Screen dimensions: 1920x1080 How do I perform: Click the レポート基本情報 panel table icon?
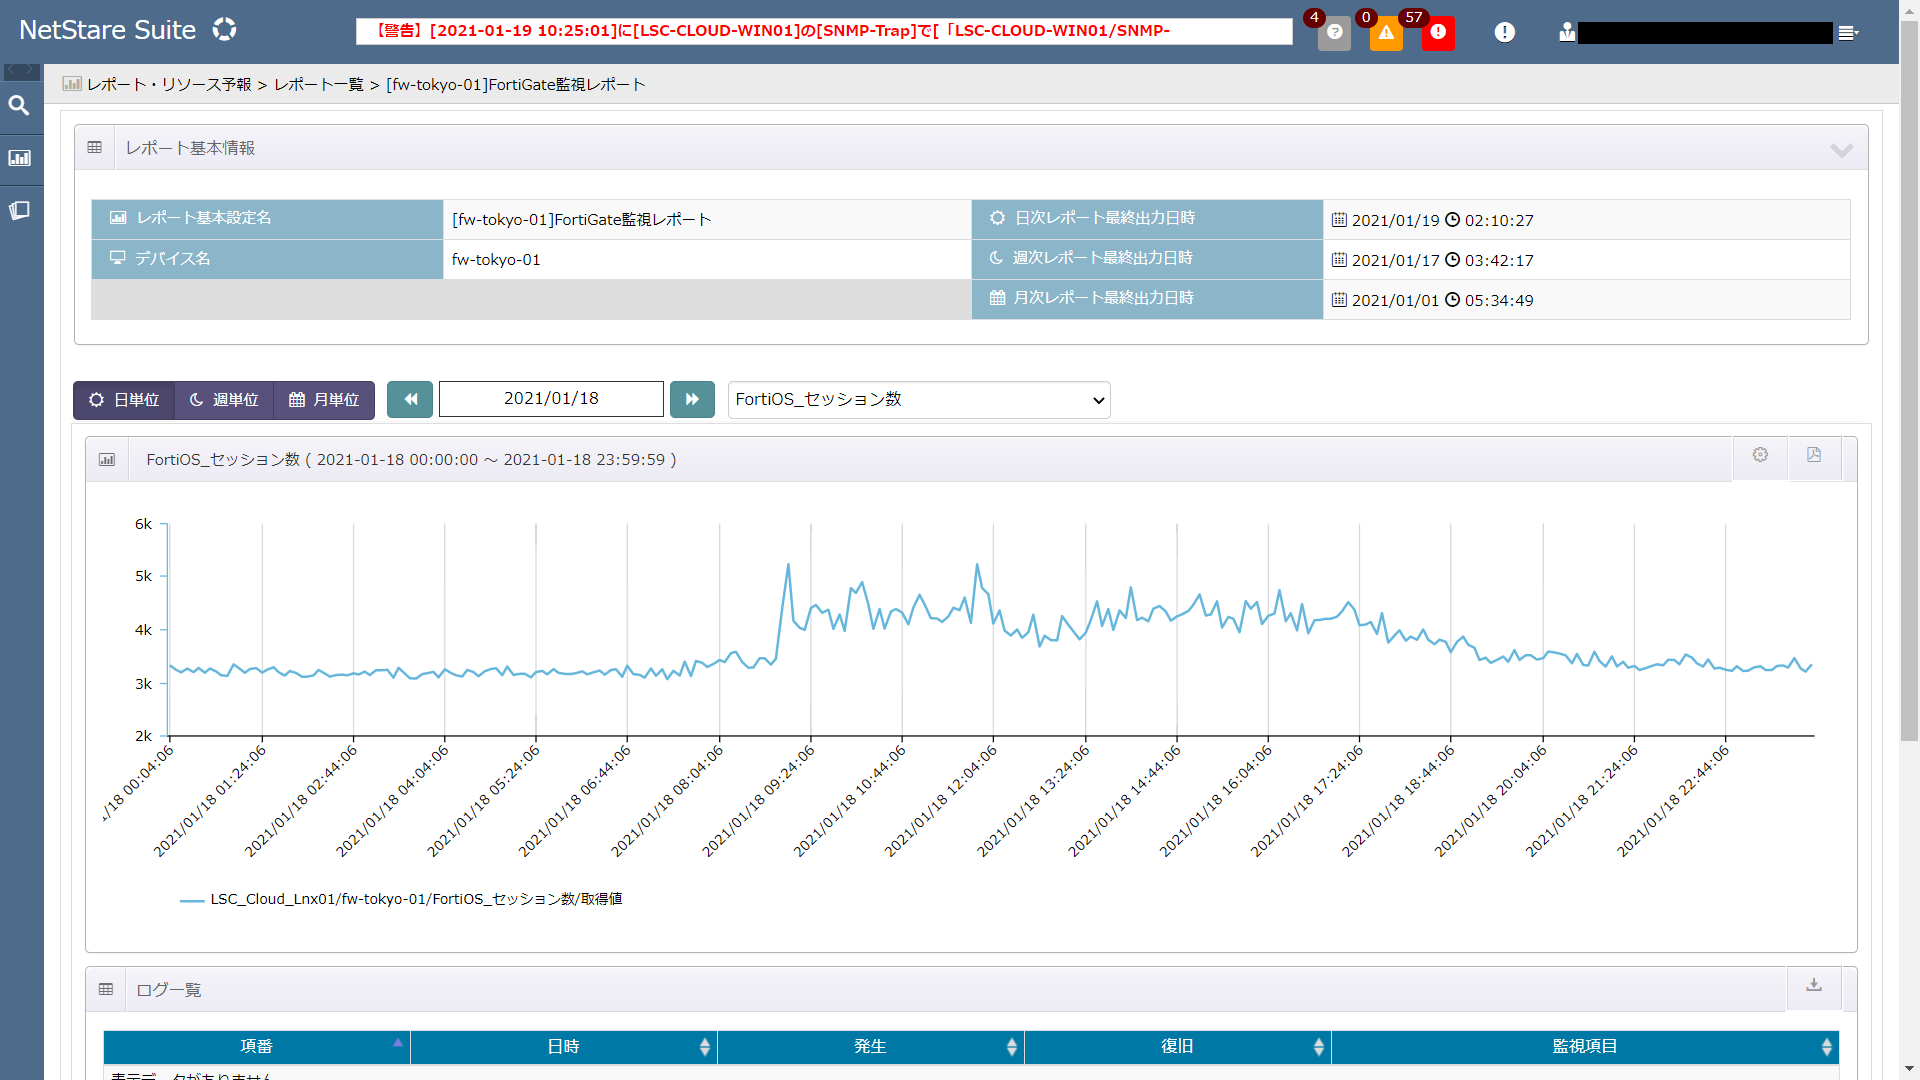point(95,148)
